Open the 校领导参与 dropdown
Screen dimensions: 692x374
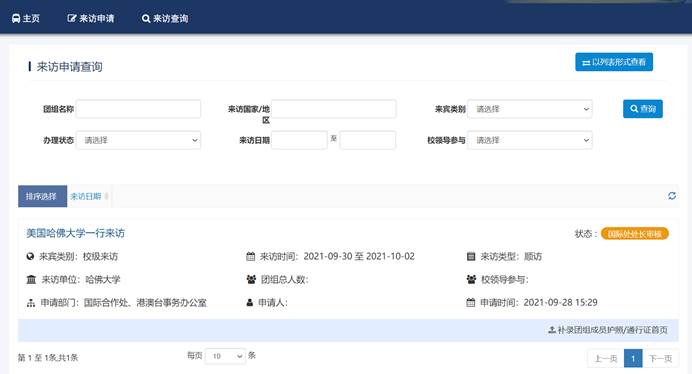click(x=530, y=140)
